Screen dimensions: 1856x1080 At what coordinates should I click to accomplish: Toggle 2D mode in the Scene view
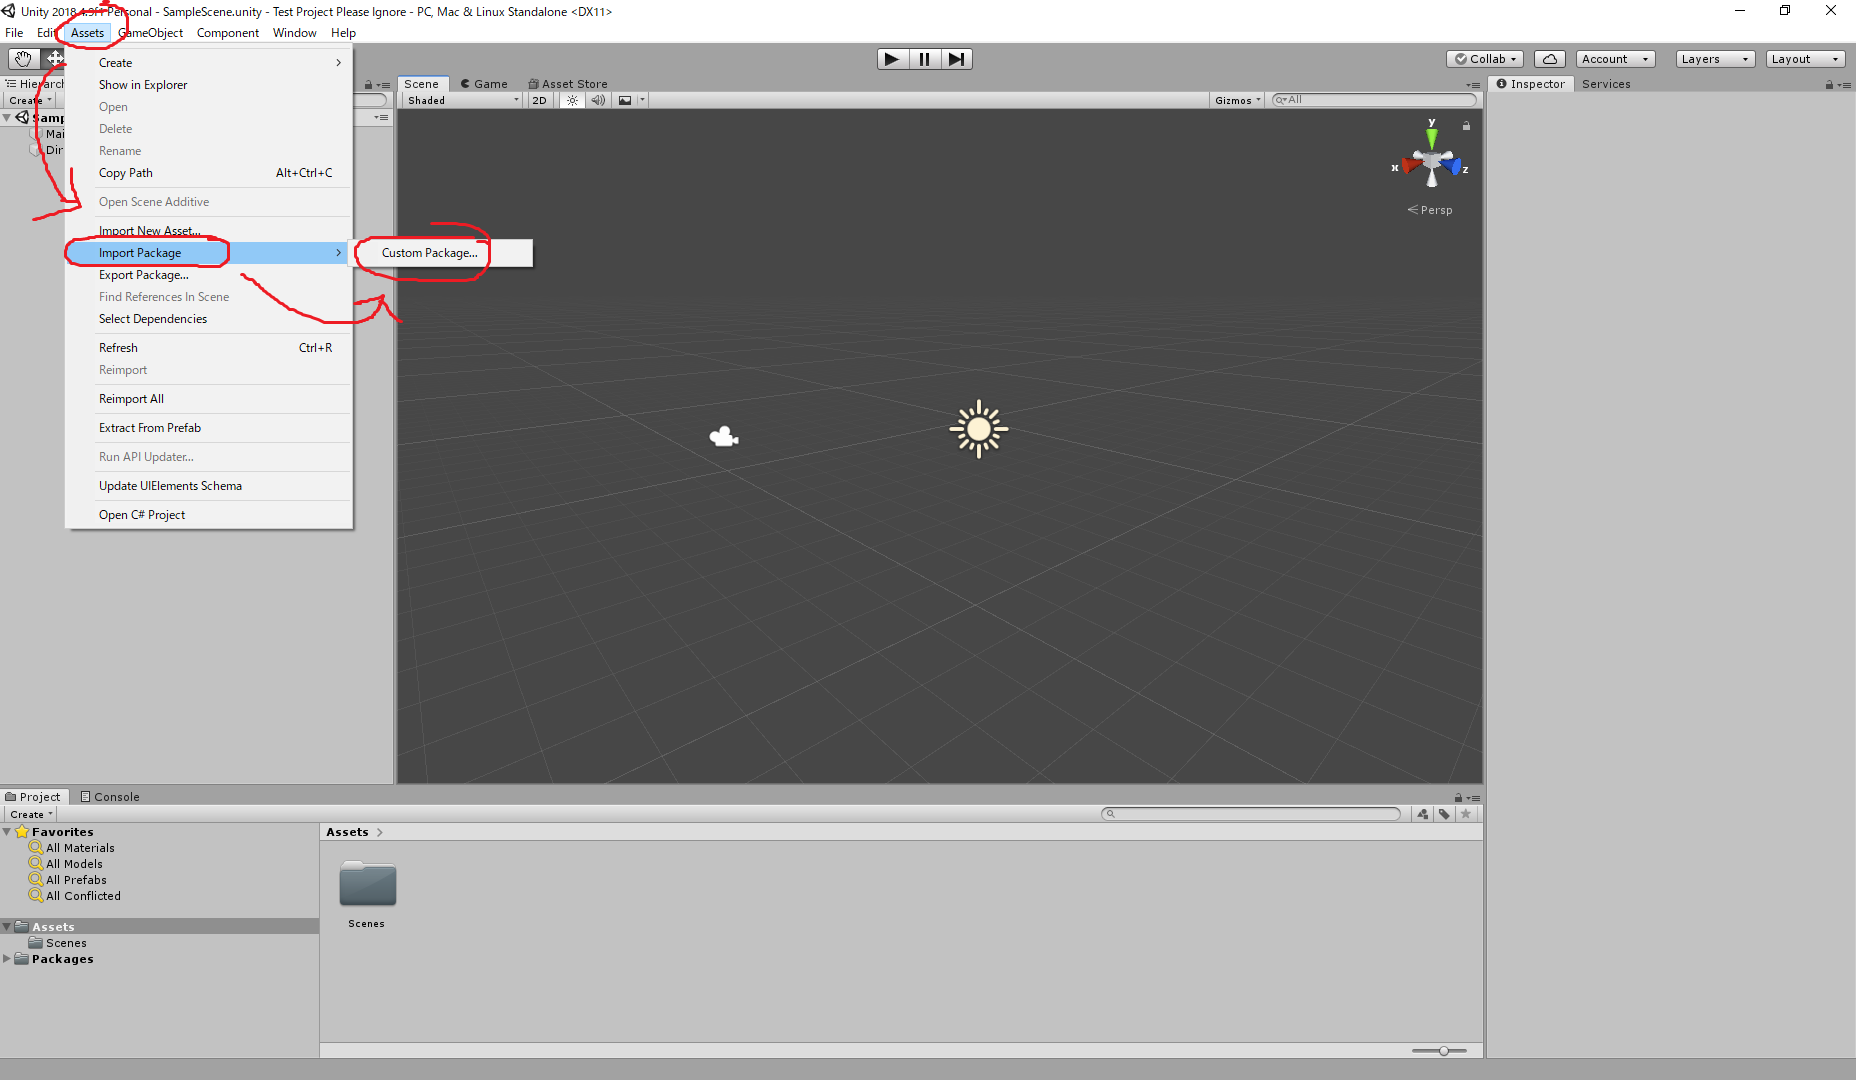click(539, 99)
